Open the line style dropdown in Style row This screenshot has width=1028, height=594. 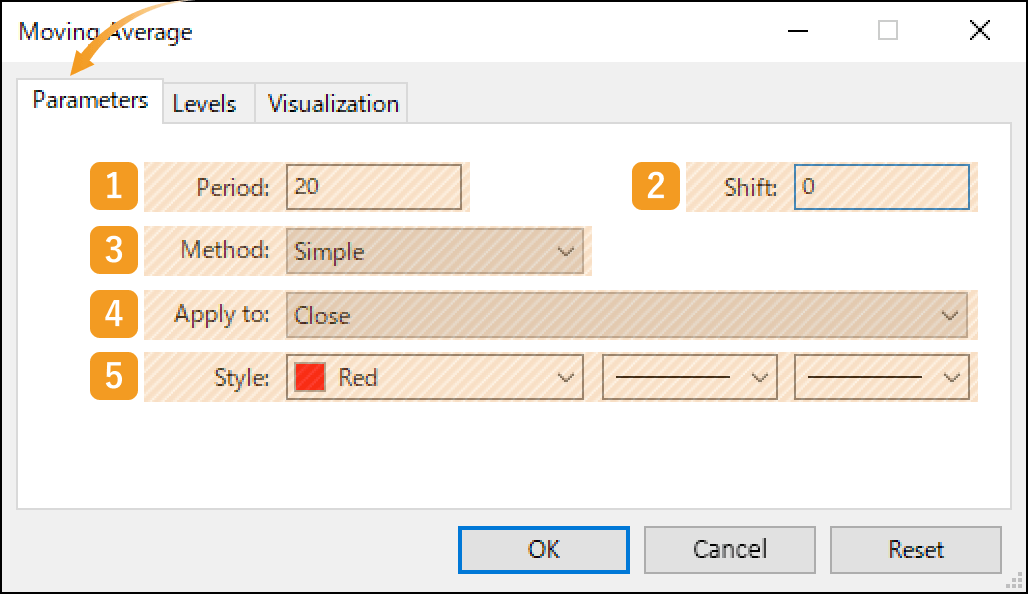pos(690,377)
